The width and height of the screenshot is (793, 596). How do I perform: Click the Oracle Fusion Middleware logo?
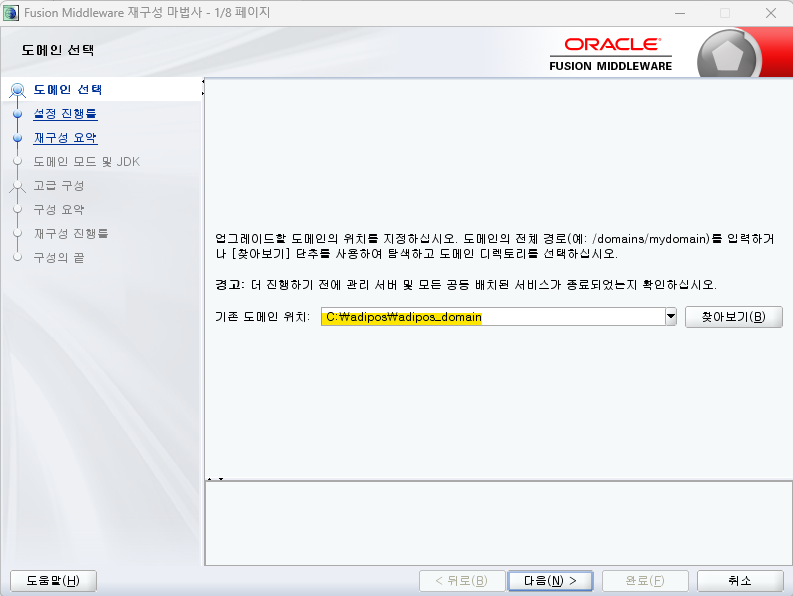610,54
